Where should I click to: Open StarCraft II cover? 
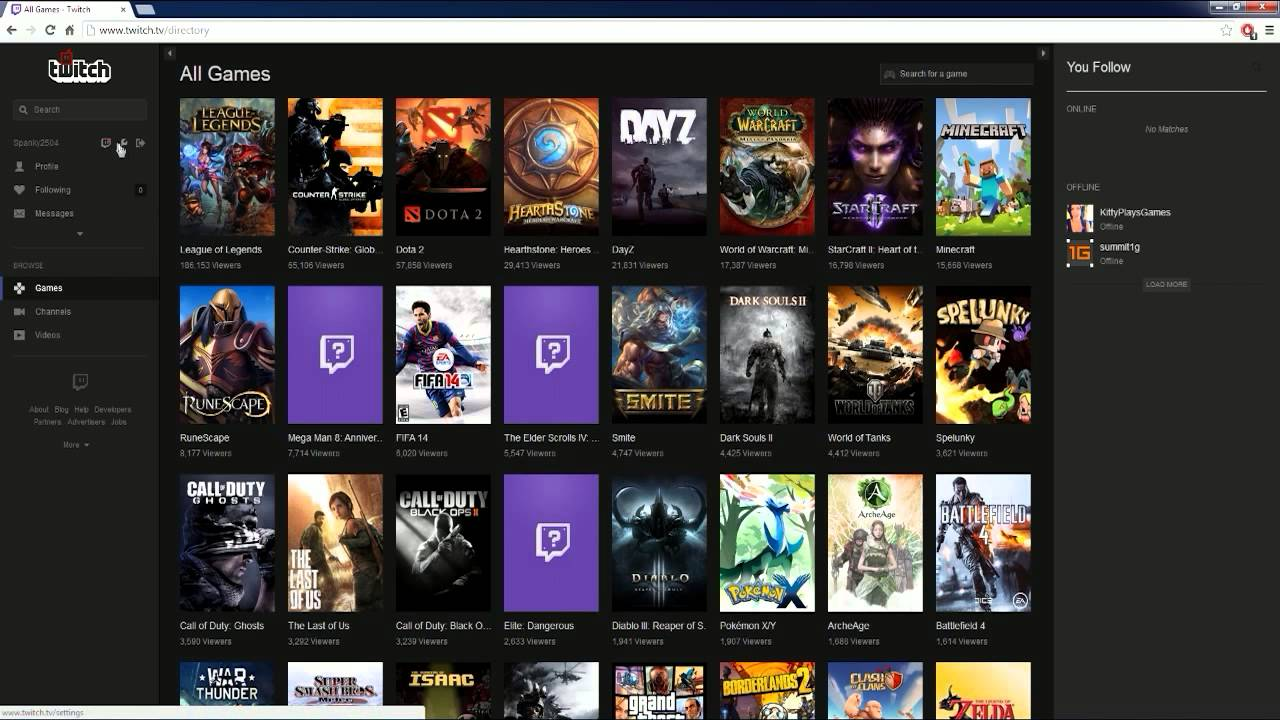coord(875,167)
